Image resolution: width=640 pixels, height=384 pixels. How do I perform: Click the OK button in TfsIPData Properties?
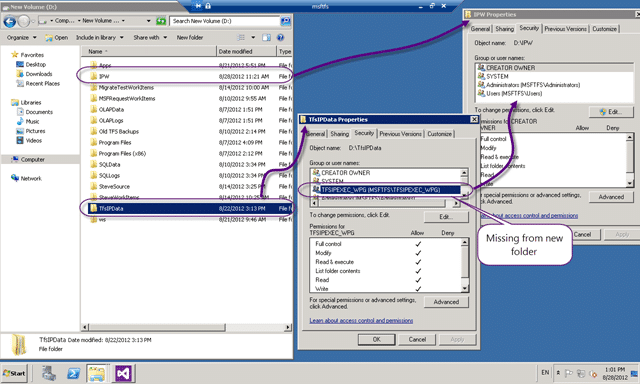pyautogui.click(x=376, y=340)
